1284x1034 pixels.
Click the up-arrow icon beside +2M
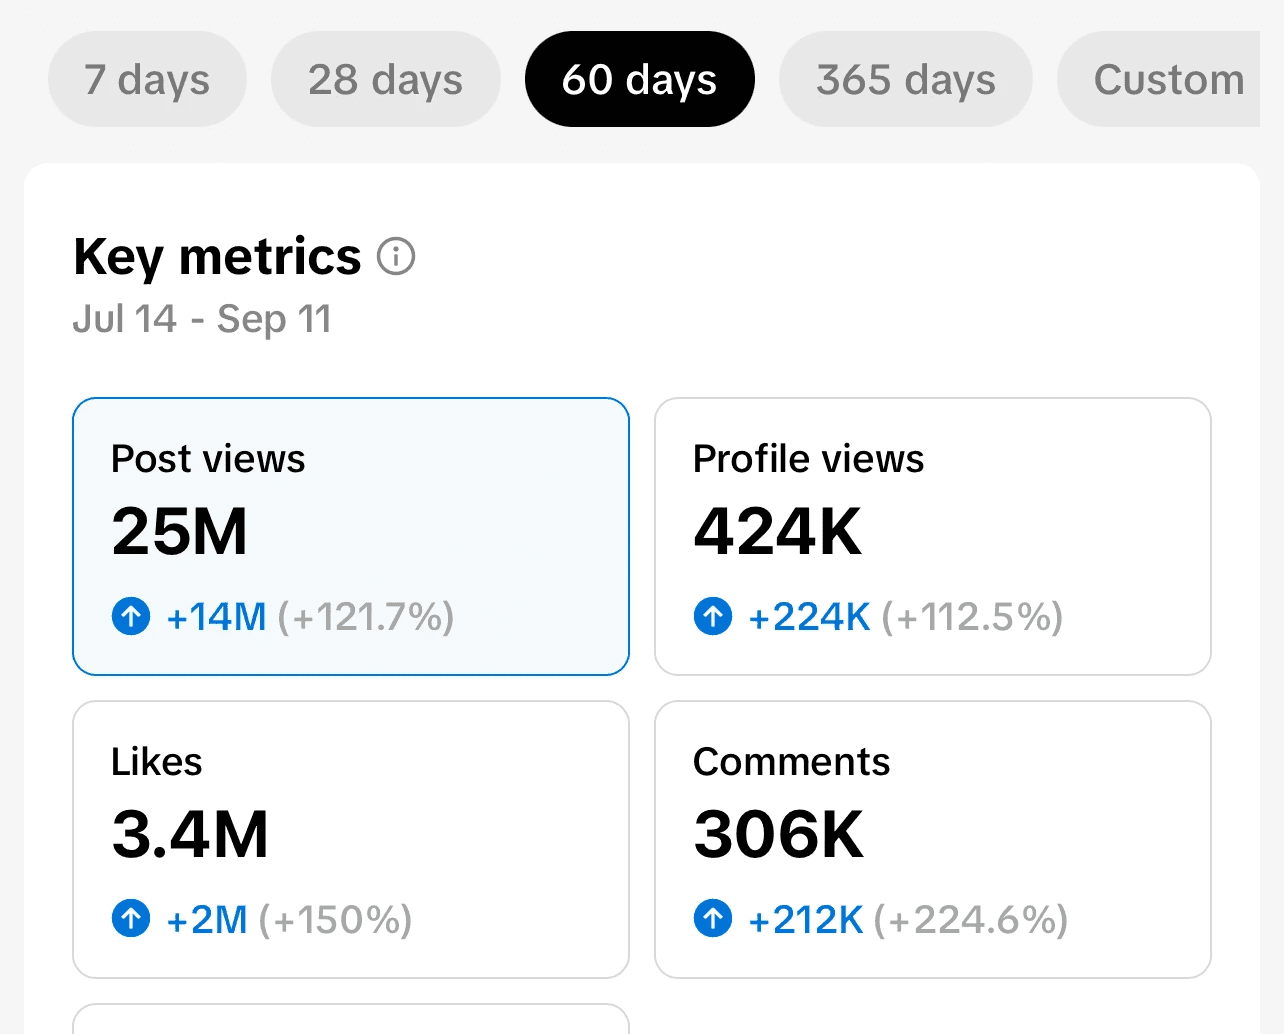tap(131, 918)
